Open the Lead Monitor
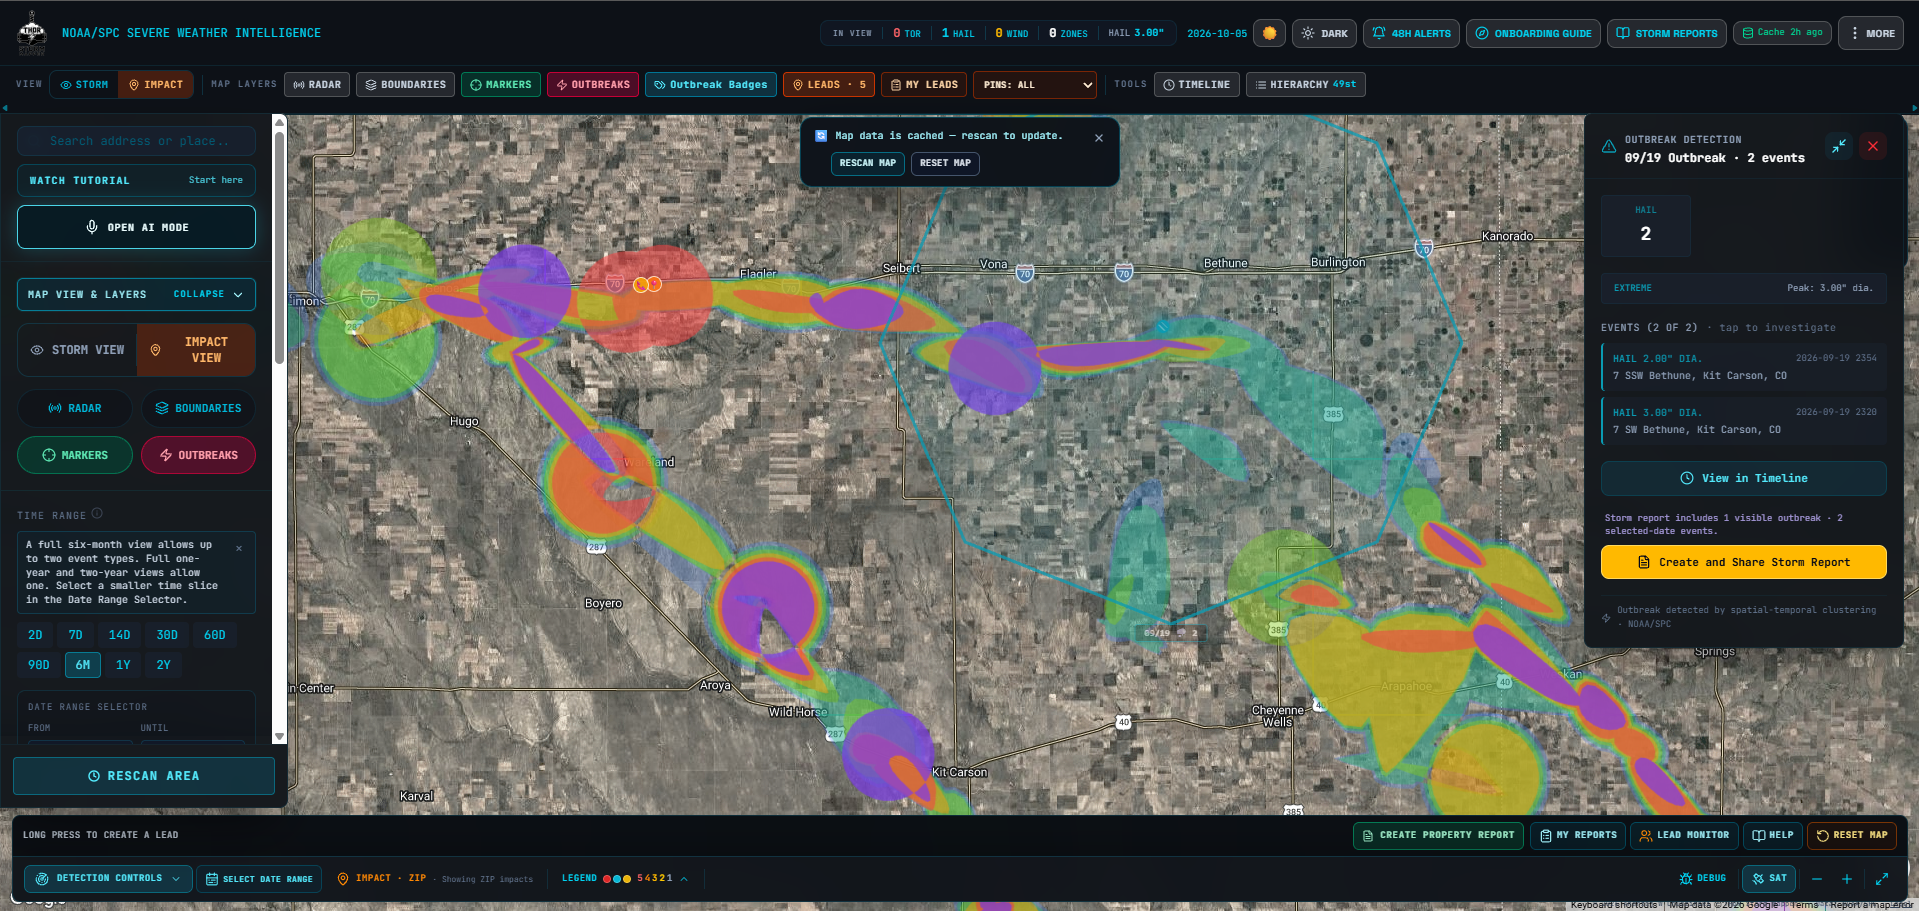 pos(1683,835)
